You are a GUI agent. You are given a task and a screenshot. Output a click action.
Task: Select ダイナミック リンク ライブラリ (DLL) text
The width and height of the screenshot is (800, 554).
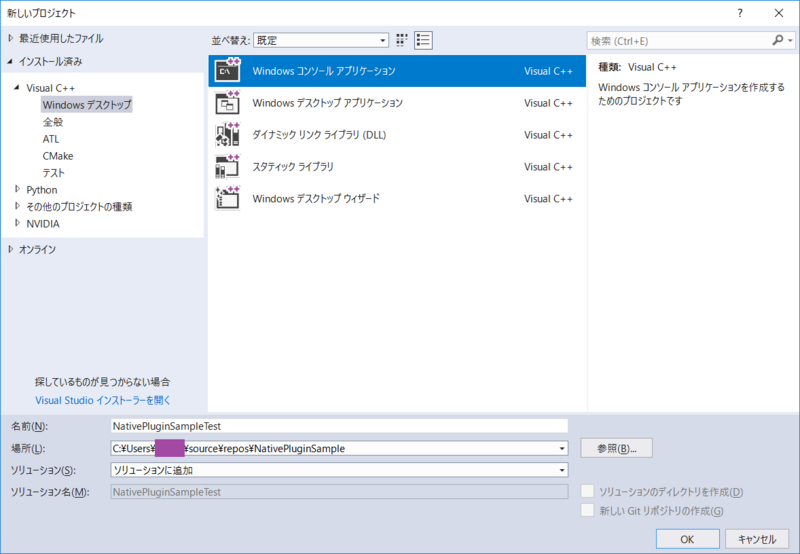[x=319, y=135]
